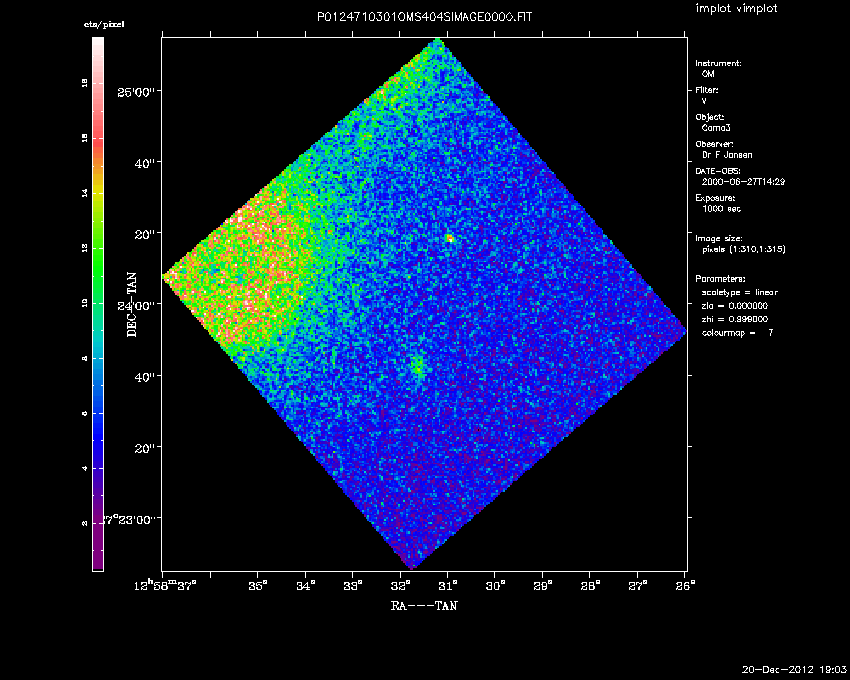Click the colourmap = 7 parameter
The width and height of the screenshot is (850, 680).
[737, 332]
